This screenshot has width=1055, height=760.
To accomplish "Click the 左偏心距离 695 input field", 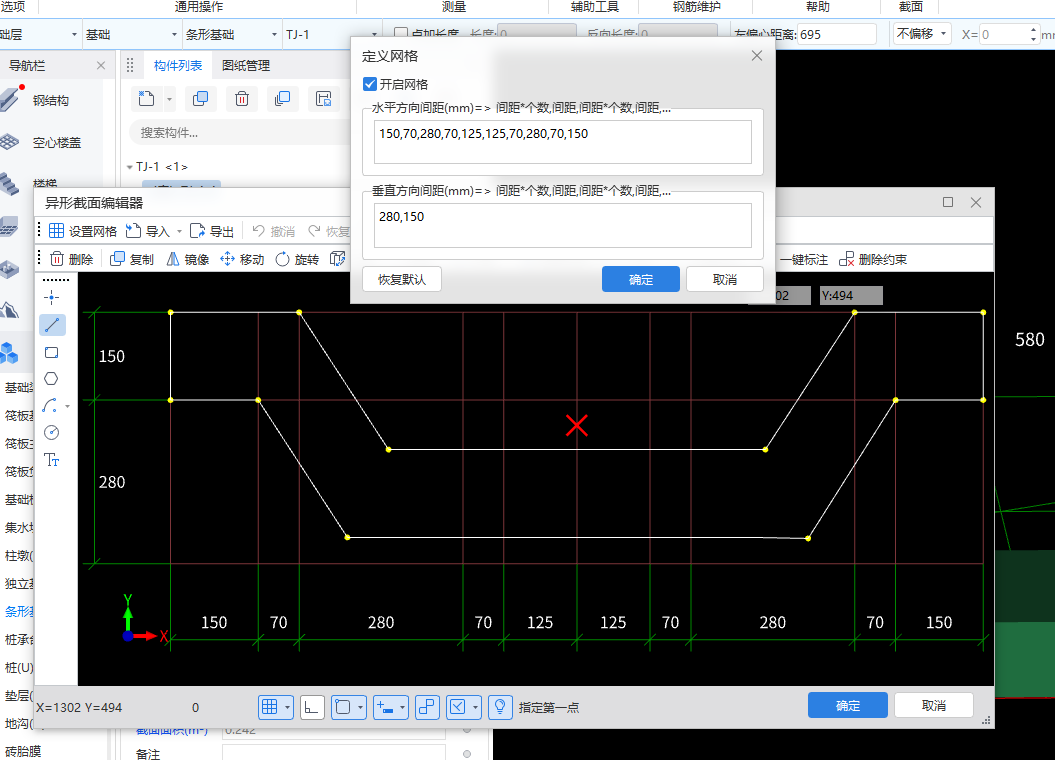I will (837, 34).
